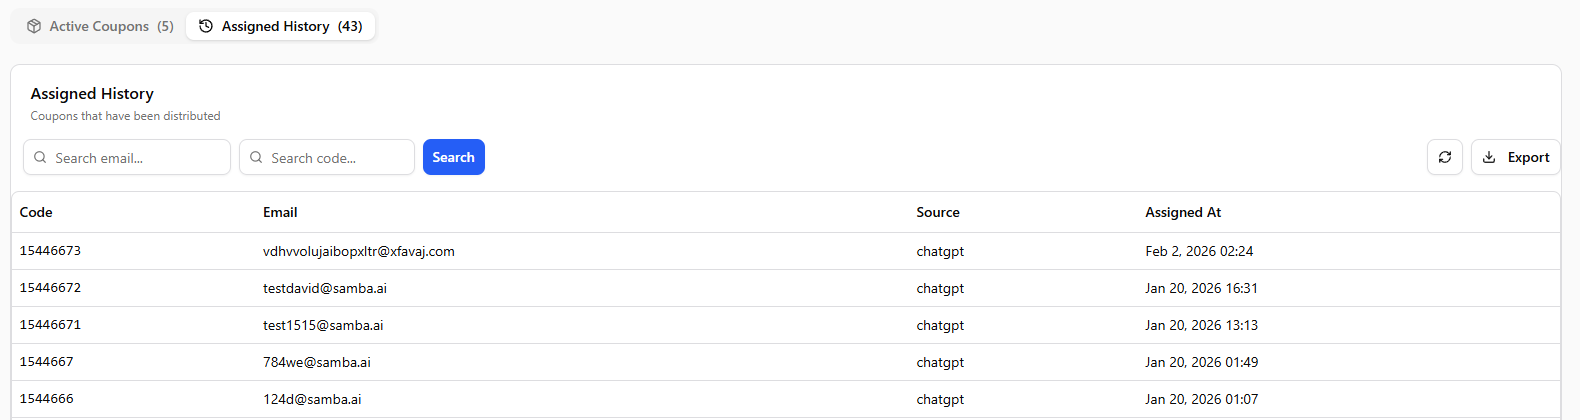Select the row with code 15446673
Viewport: 1580px width, 420px height.
click(786, 251)
